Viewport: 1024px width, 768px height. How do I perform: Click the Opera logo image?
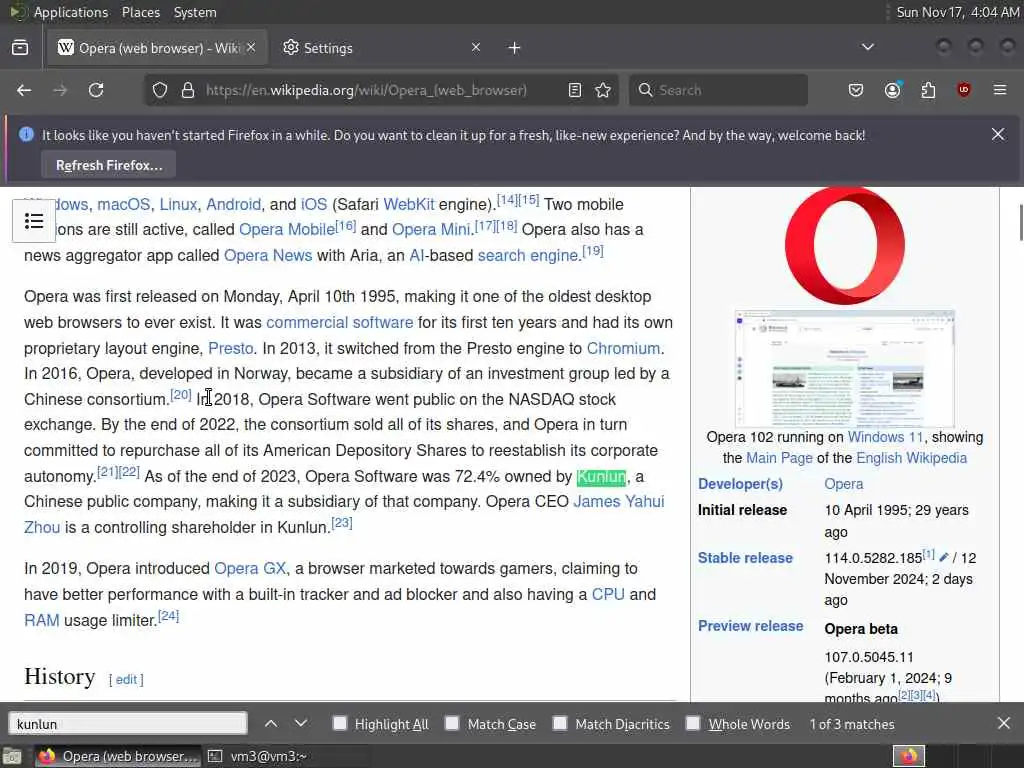point(845,246)
